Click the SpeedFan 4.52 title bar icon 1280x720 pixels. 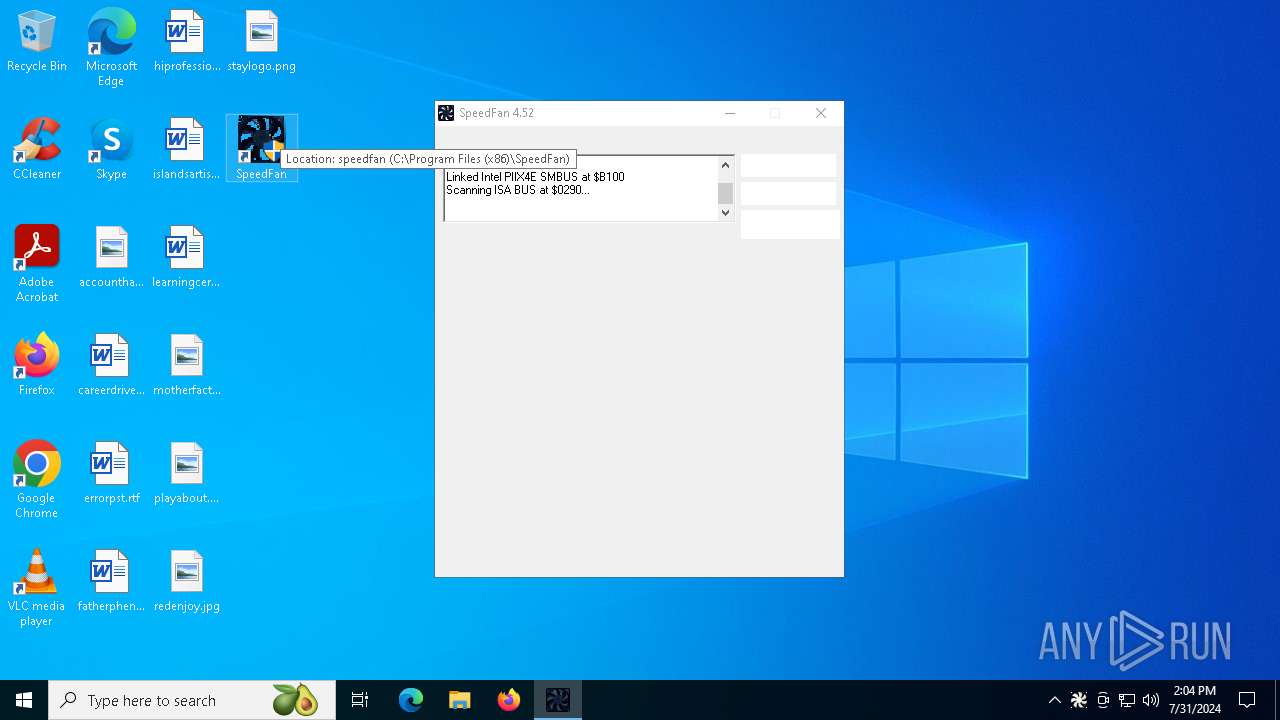coord(446,113)
